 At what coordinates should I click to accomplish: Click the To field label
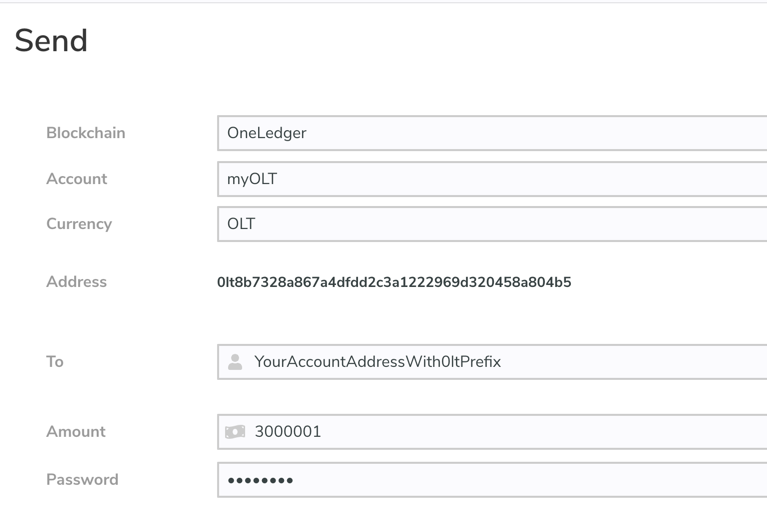55,362
